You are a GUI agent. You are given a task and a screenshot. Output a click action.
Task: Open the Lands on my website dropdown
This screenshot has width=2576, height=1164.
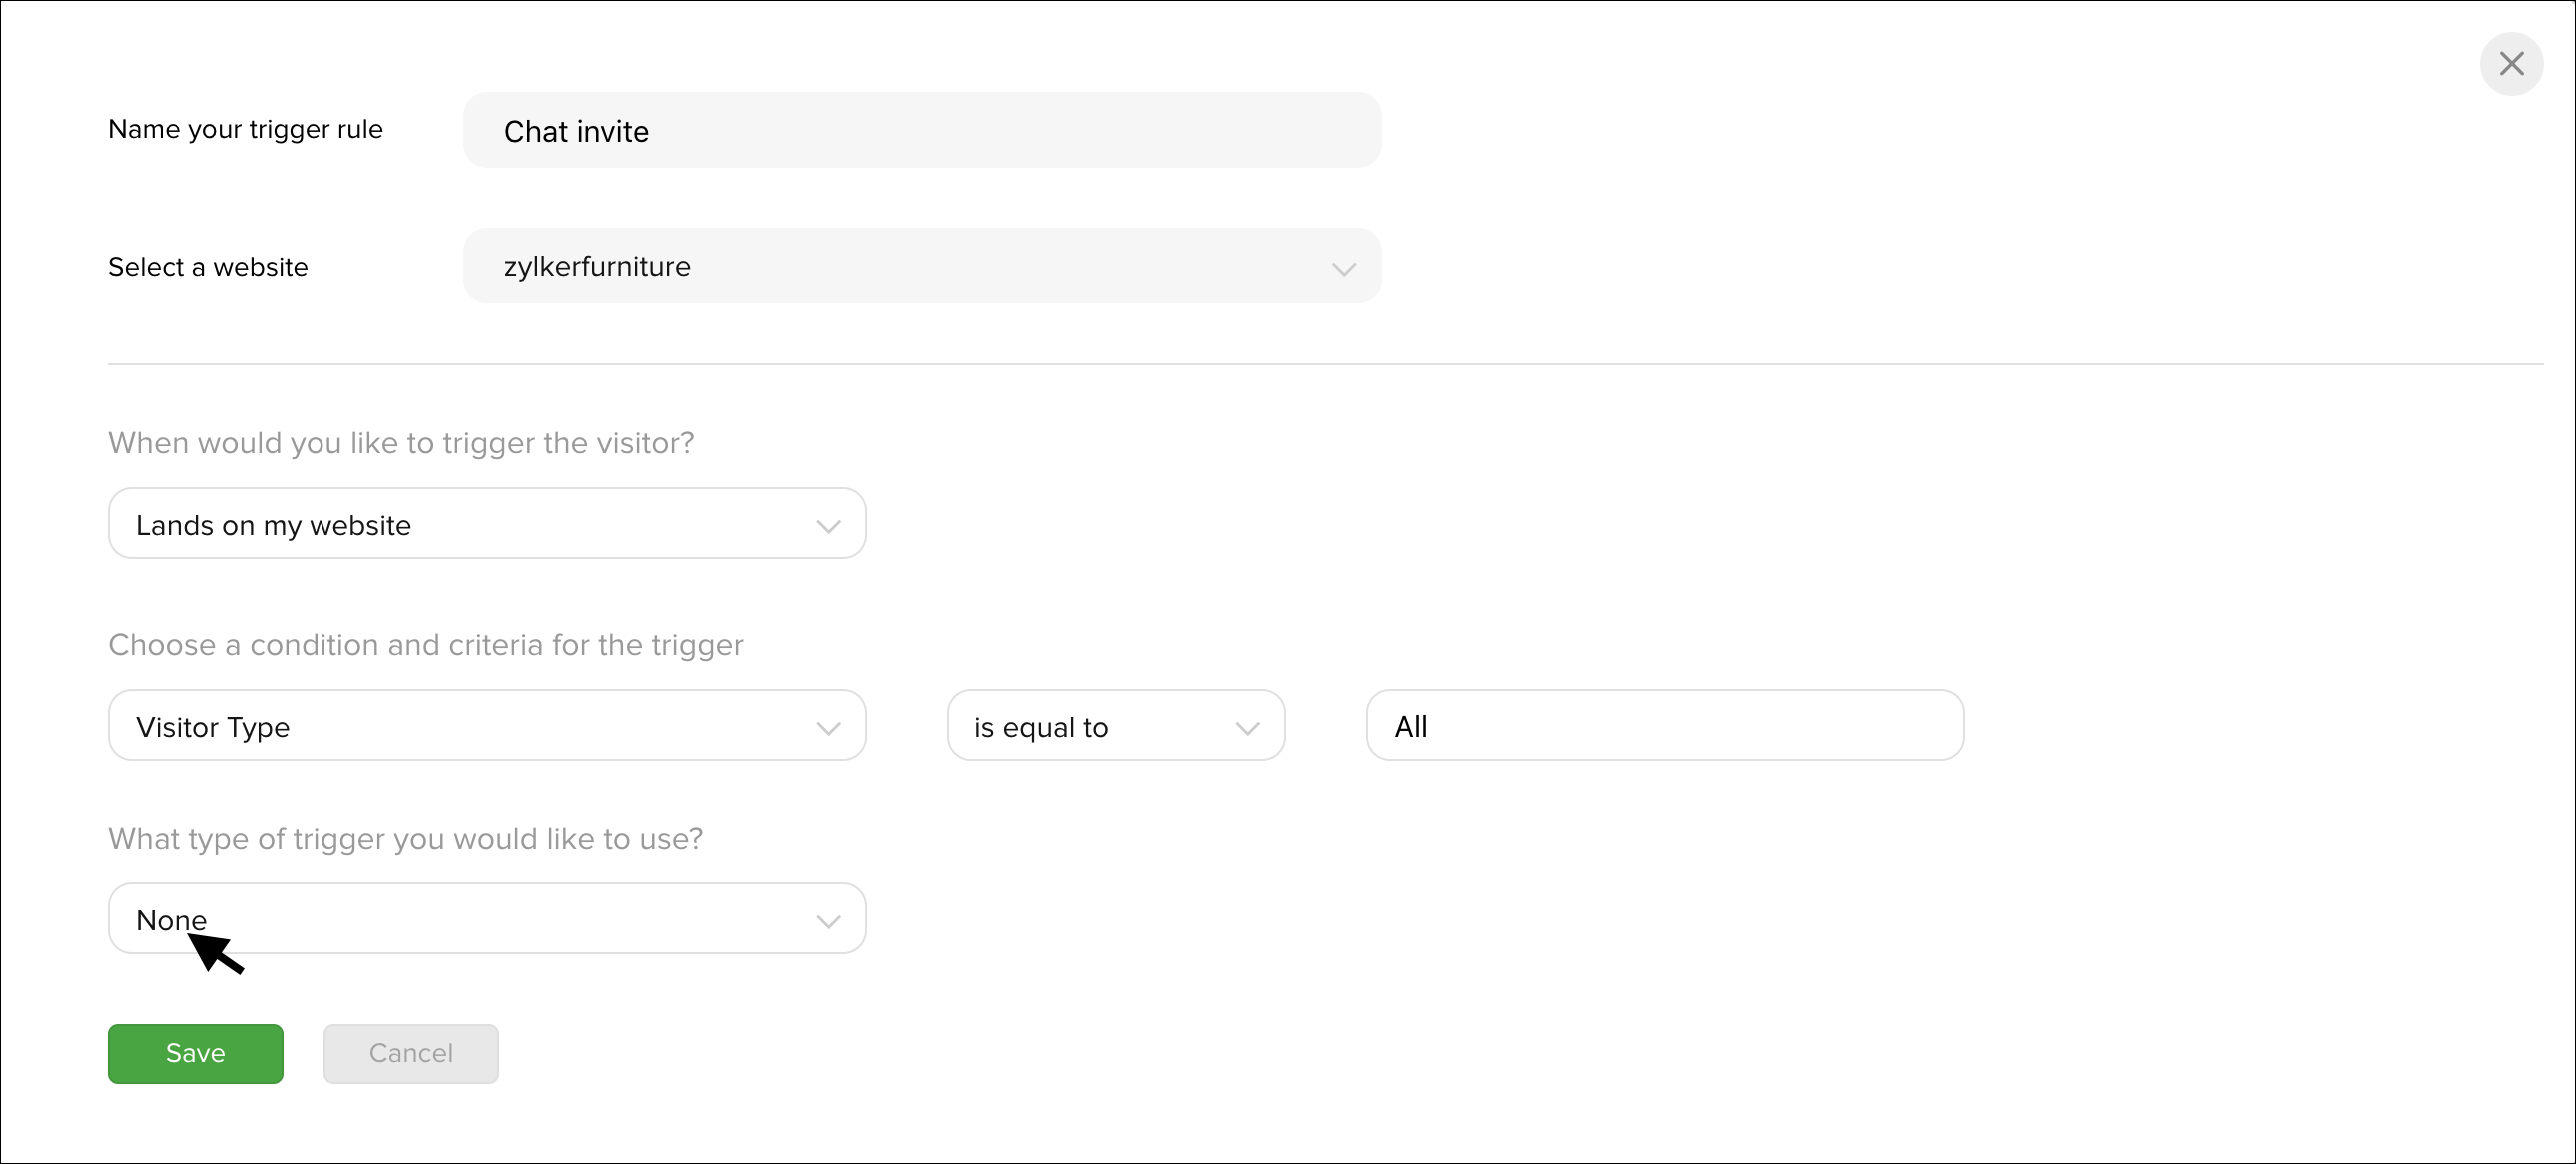coord(487,524)
